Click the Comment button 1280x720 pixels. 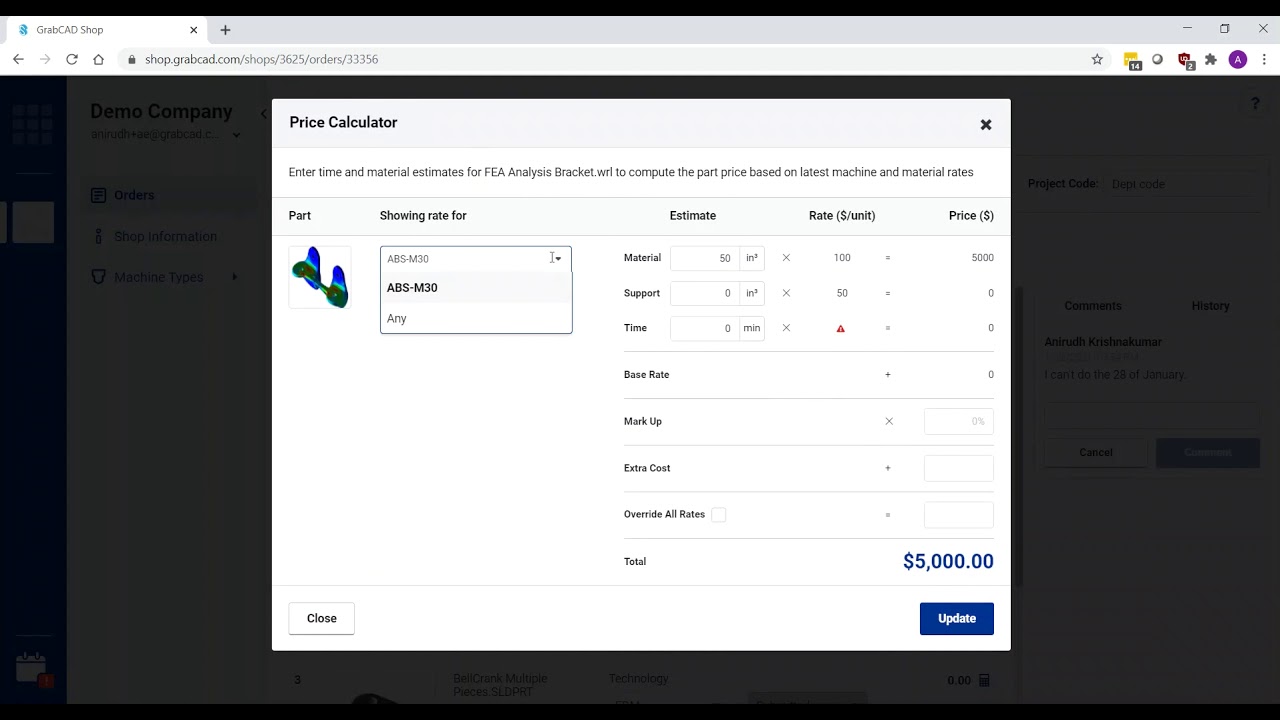(x=1208, y=452)
